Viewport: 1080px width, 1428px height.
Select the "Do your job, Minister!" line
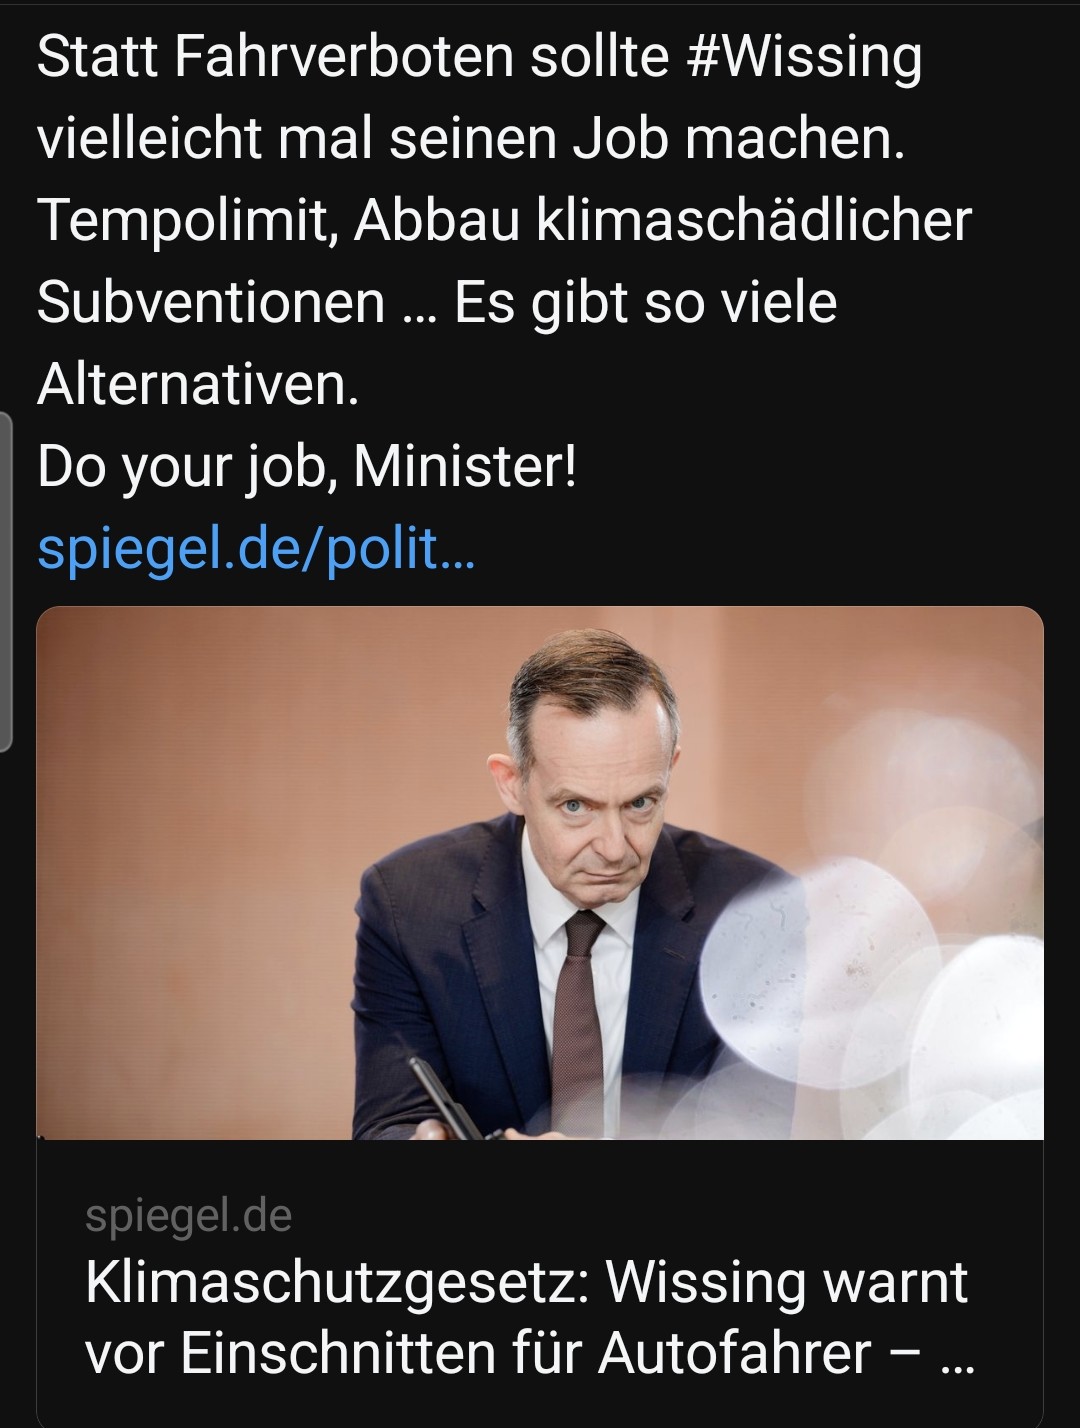coord(307,466)
